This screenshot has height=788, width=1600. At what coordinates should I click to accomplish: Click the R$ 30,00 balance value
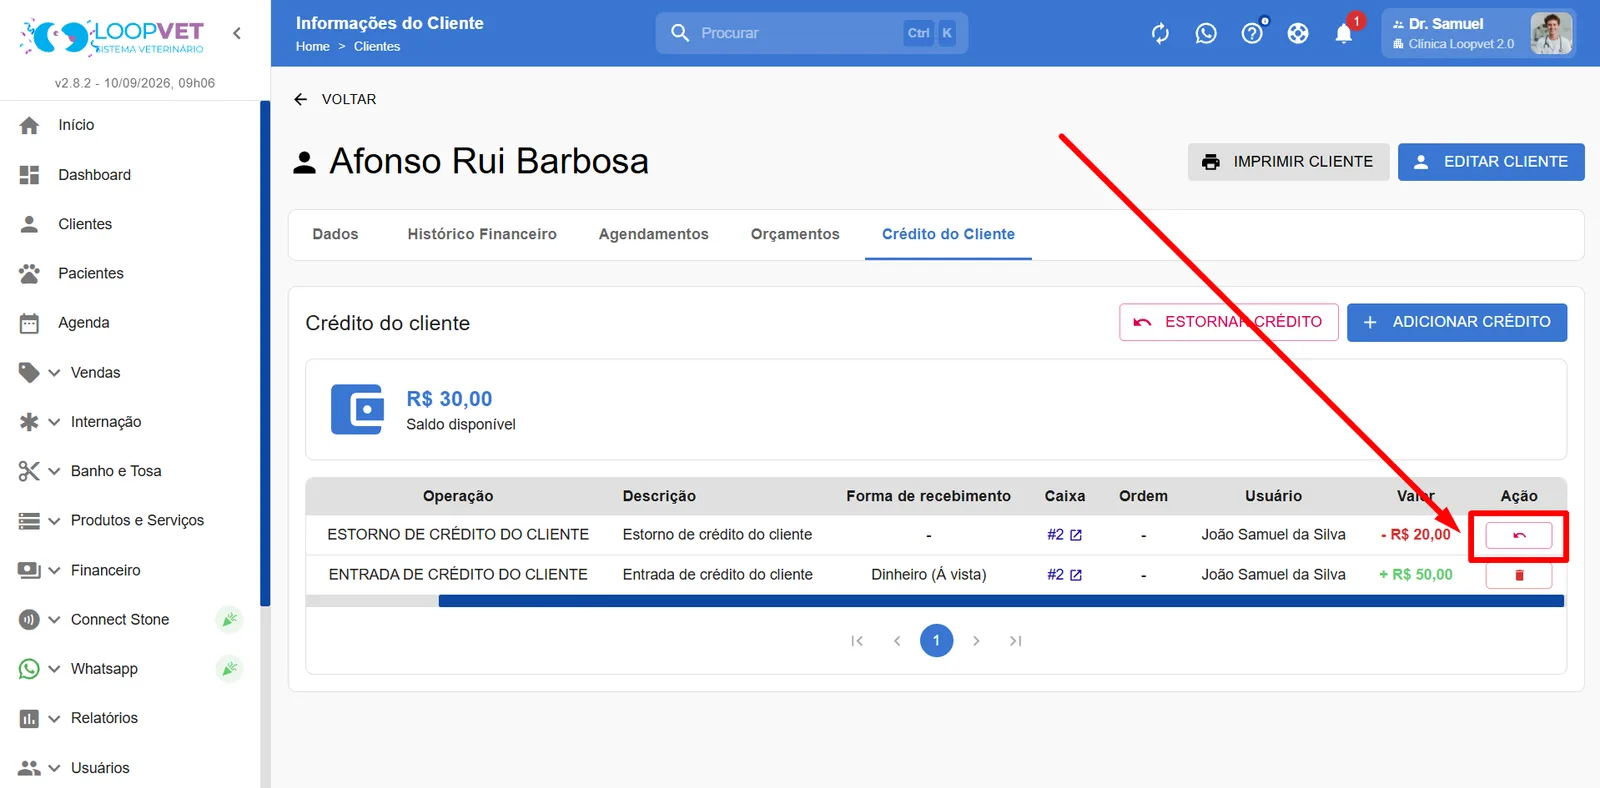[449, 399]
